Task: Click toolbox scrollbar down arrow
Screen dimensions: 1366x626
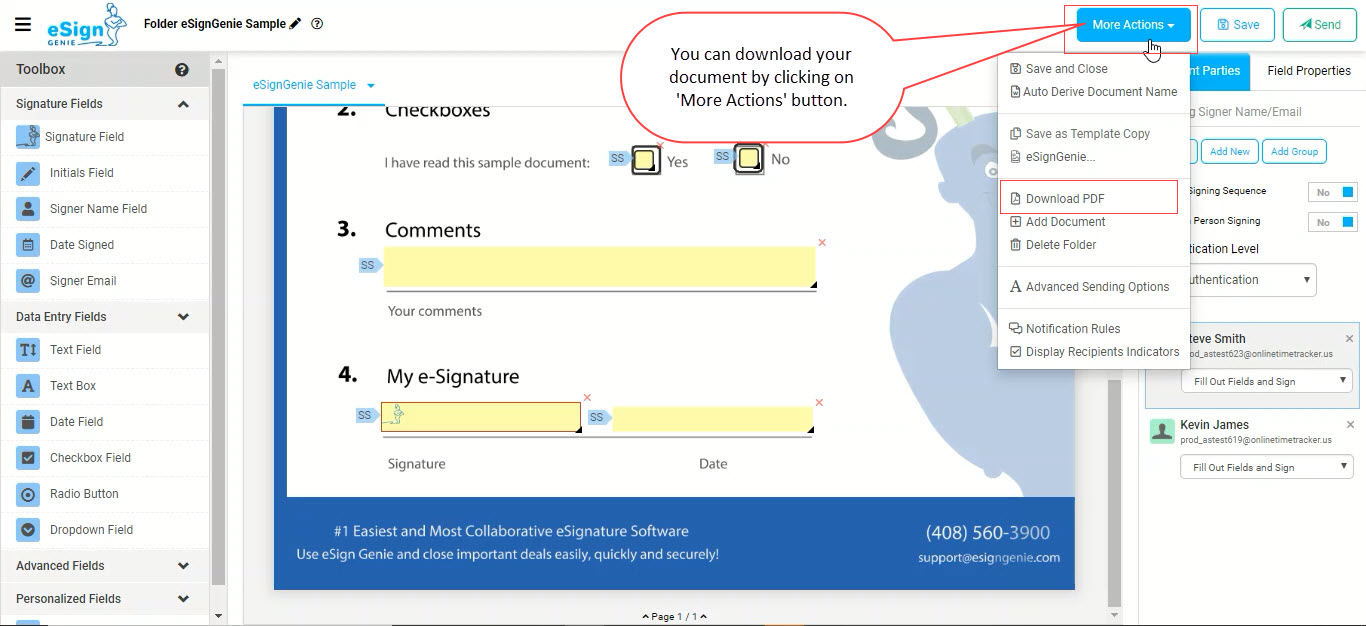Action: (219, 617)
